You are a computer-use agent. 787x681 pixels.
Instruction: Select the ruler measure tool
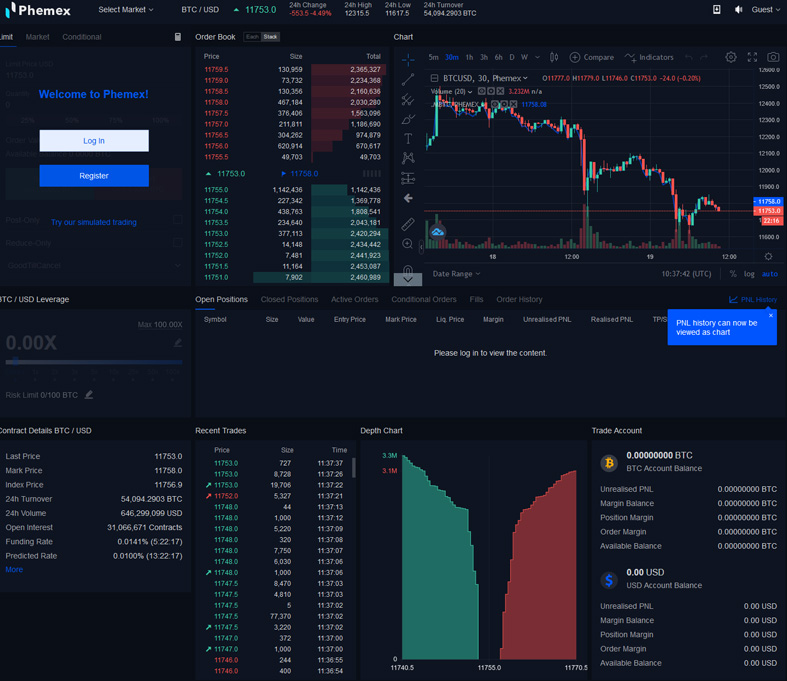408,224
